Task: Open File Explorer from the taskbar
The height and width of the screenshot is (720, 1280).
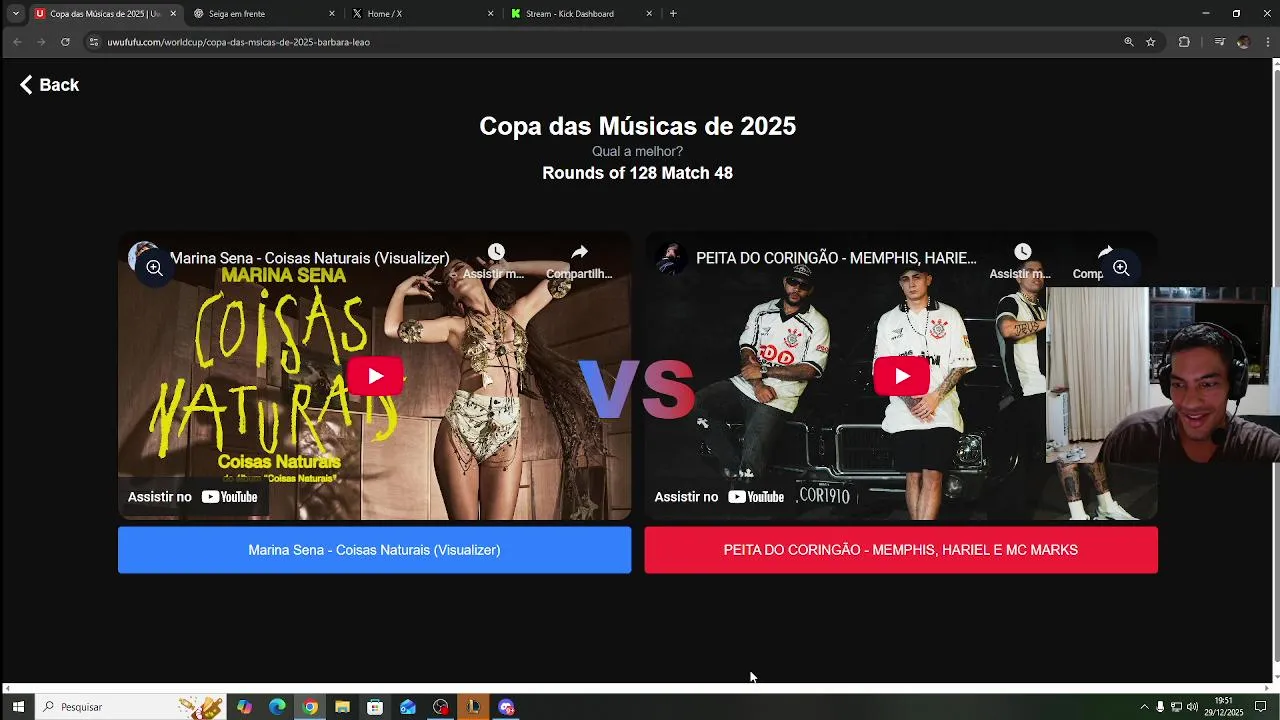Action: tap(342, 707)
